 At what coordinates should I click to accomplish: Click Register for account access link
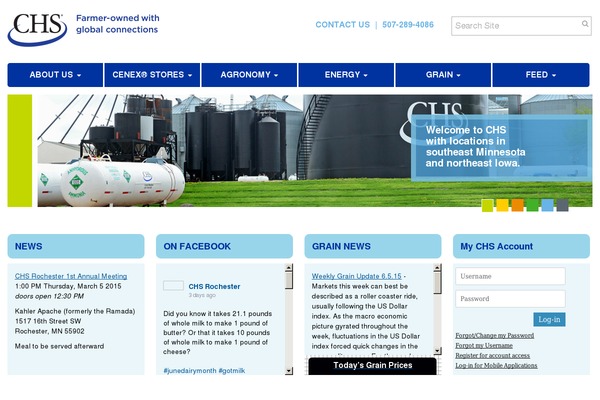click(x=492, y=355)
